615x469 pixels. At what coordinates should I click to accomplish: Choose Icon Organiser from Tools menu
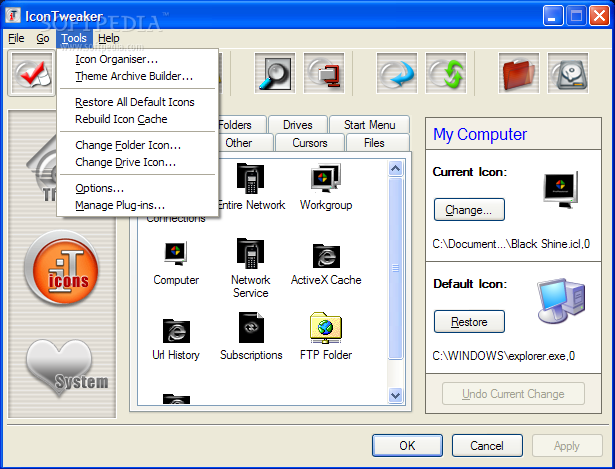tap(137, 59)
